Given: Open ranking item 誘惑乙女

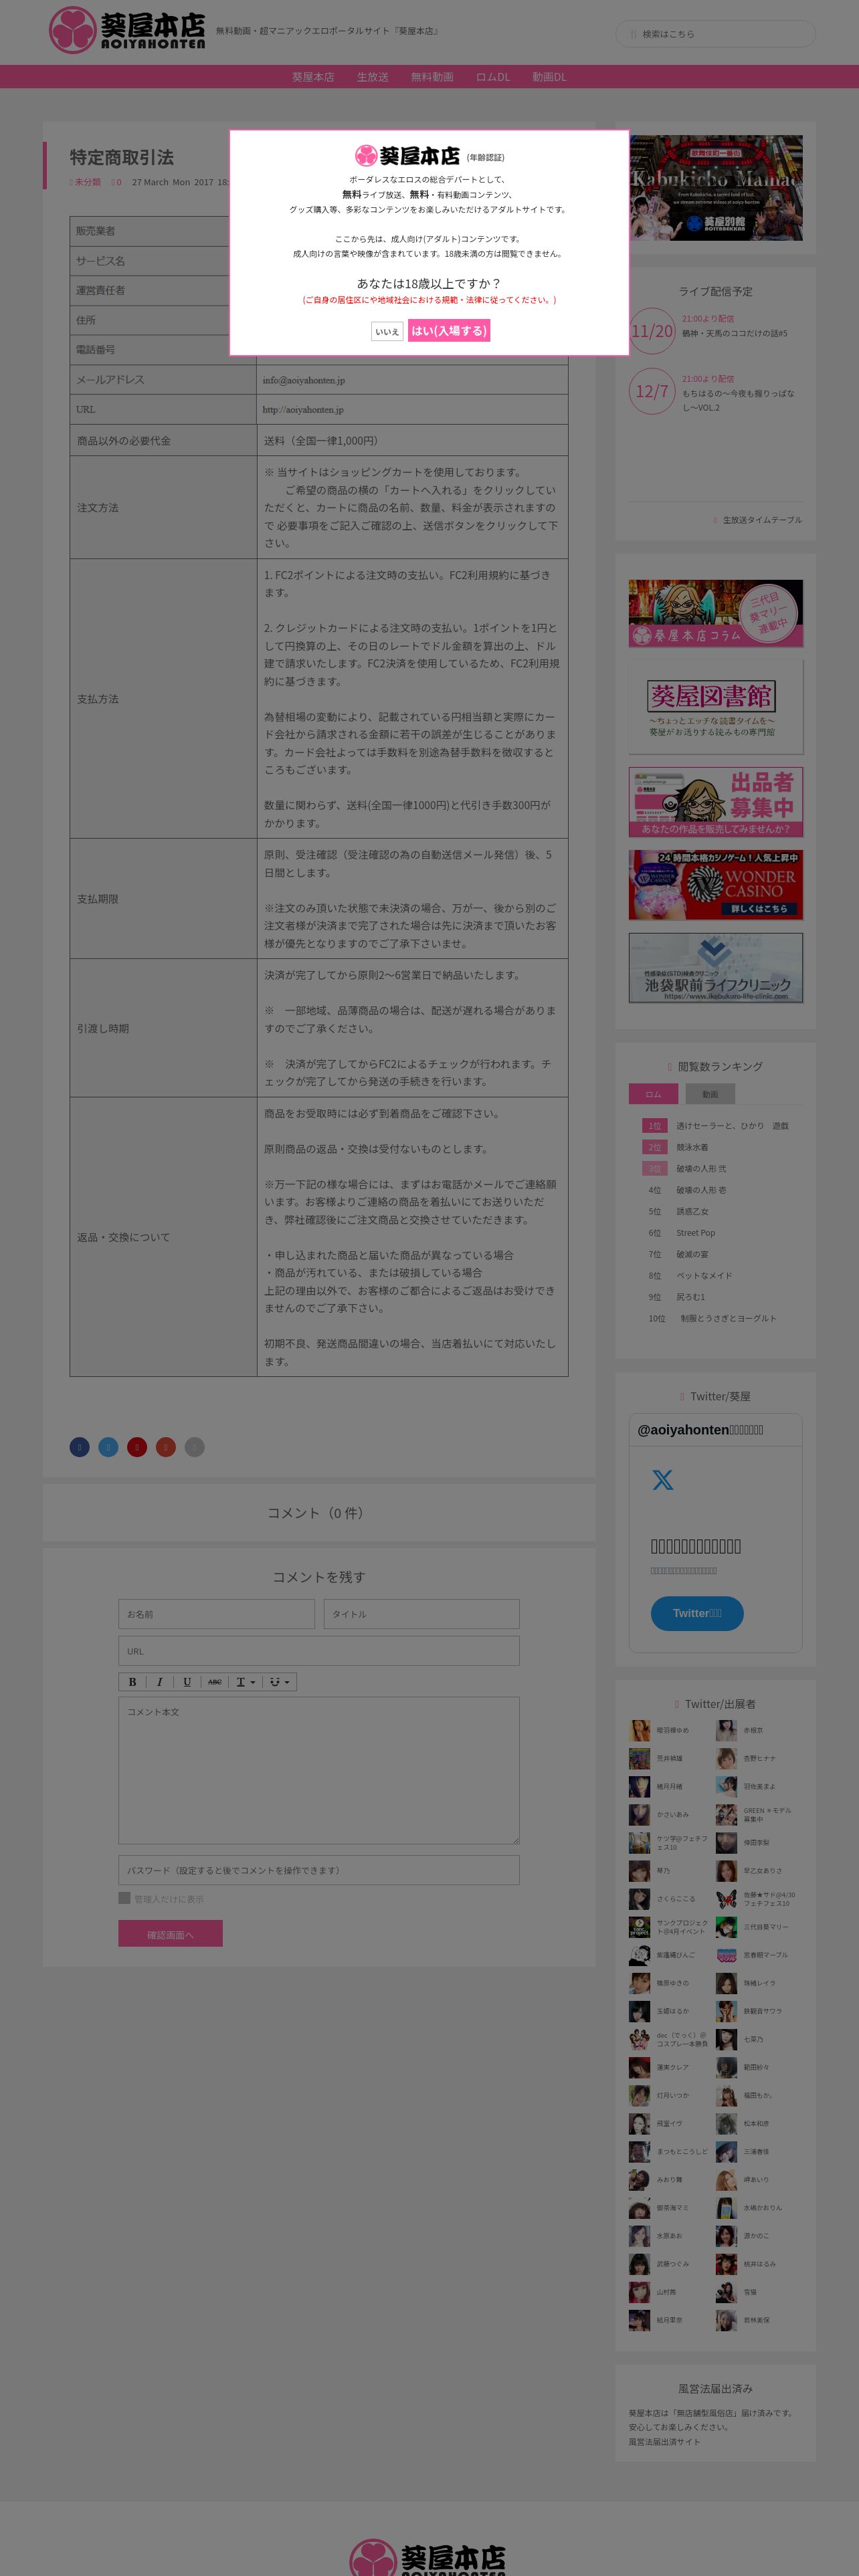Looking at the screenshot, I should [x=692, y=1211].
